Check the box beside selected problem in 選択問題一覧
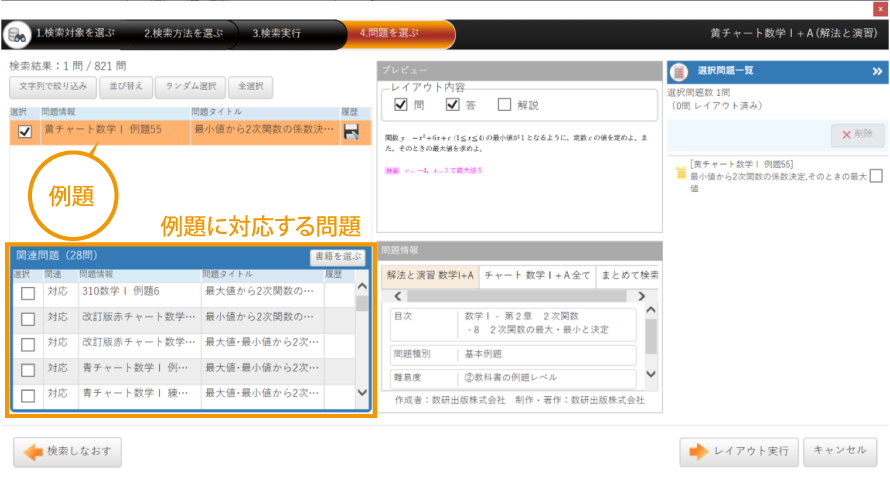 (876, 176)
